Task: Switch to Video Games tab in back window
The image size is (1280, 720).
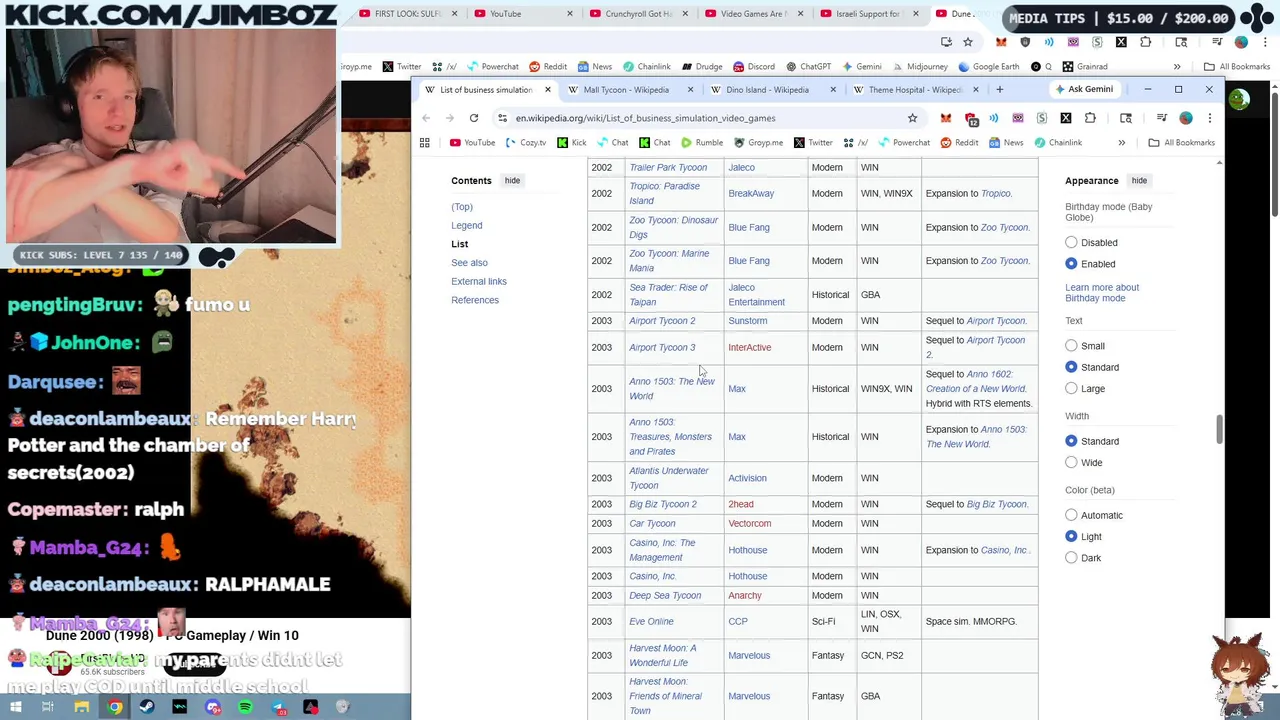Action: tap(754, 14)
